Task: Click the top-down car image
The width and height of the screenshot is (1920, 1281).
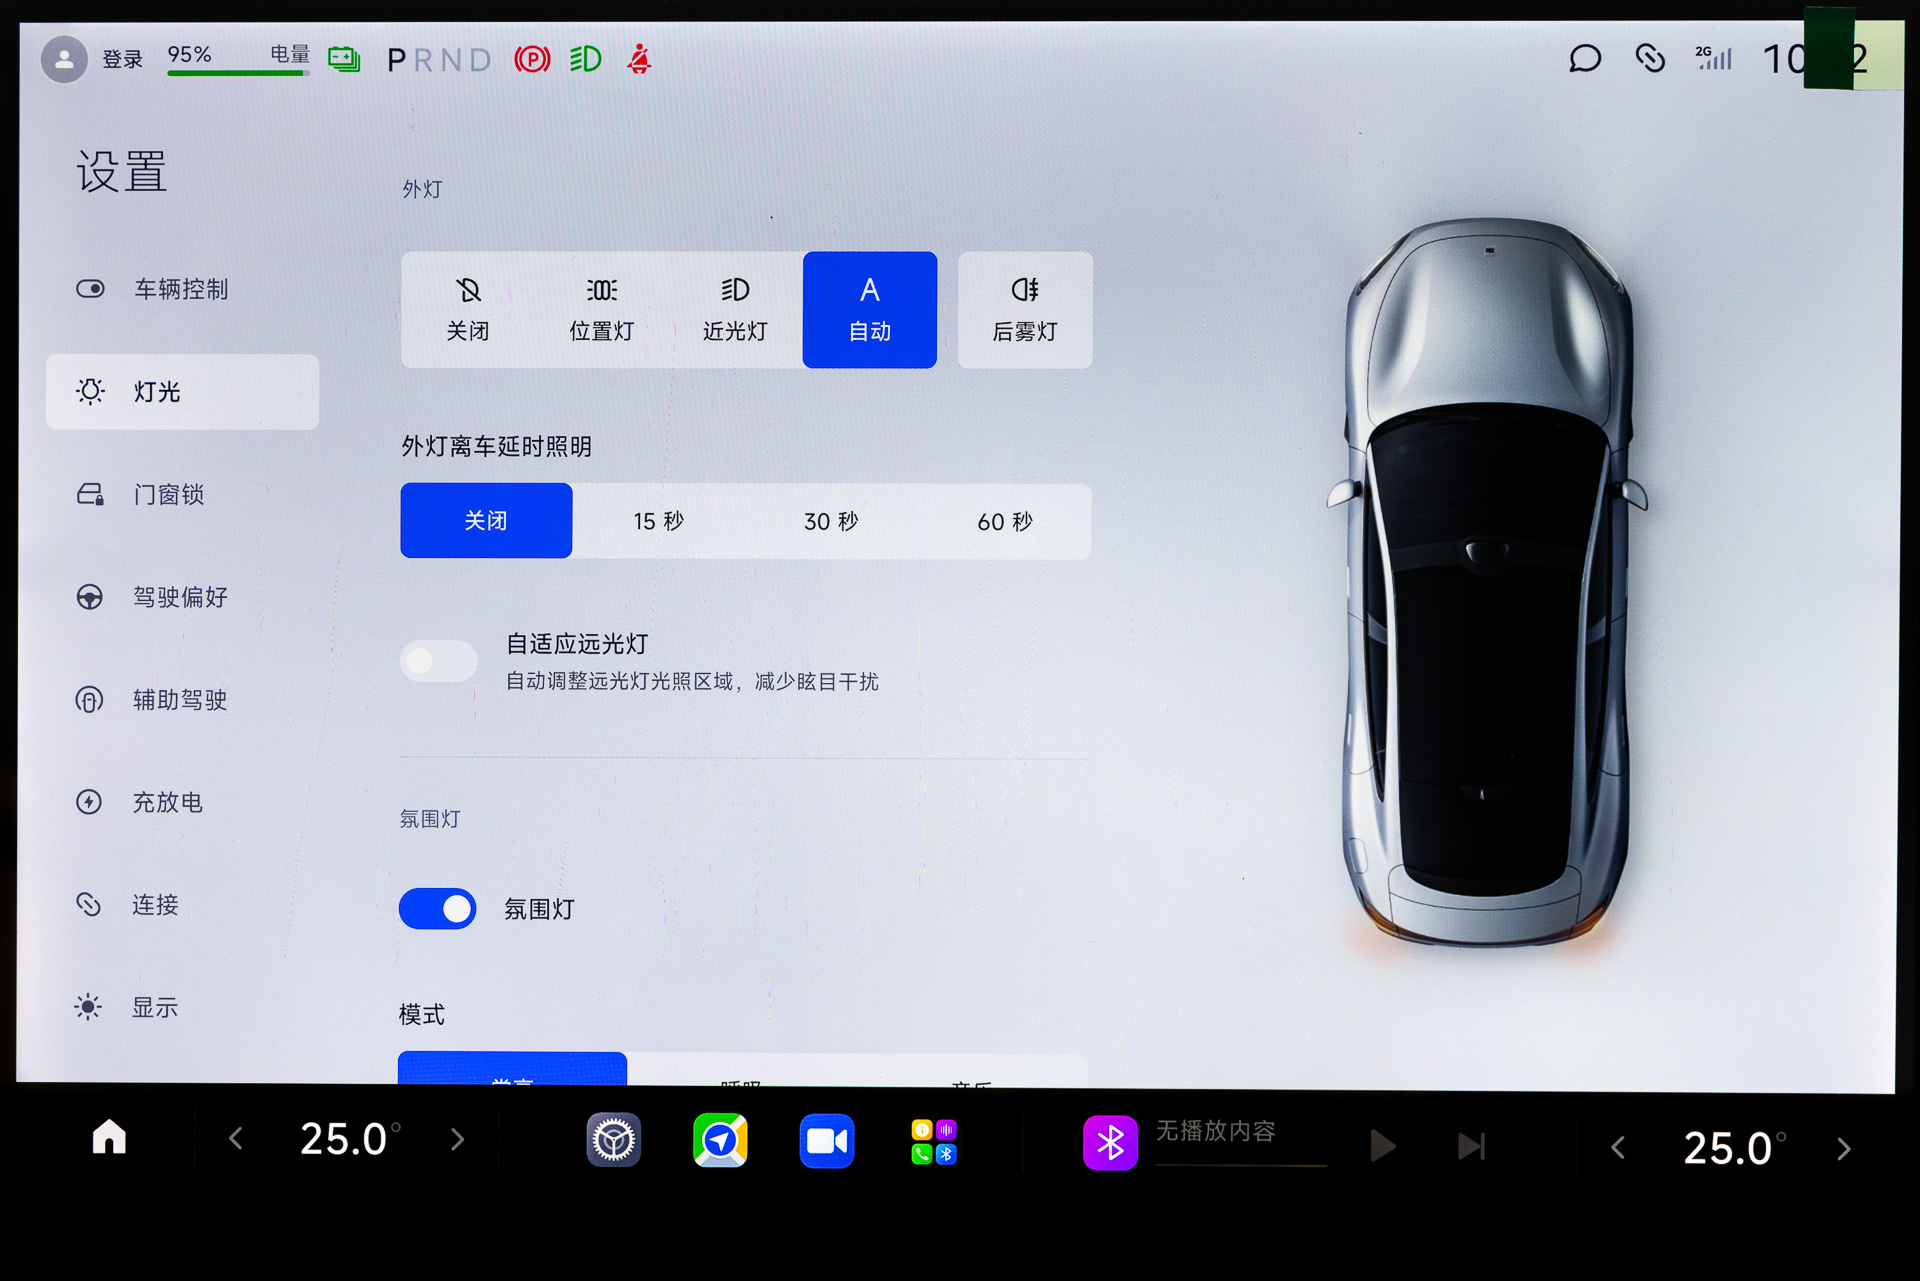Action: [x=1487, y=580]
